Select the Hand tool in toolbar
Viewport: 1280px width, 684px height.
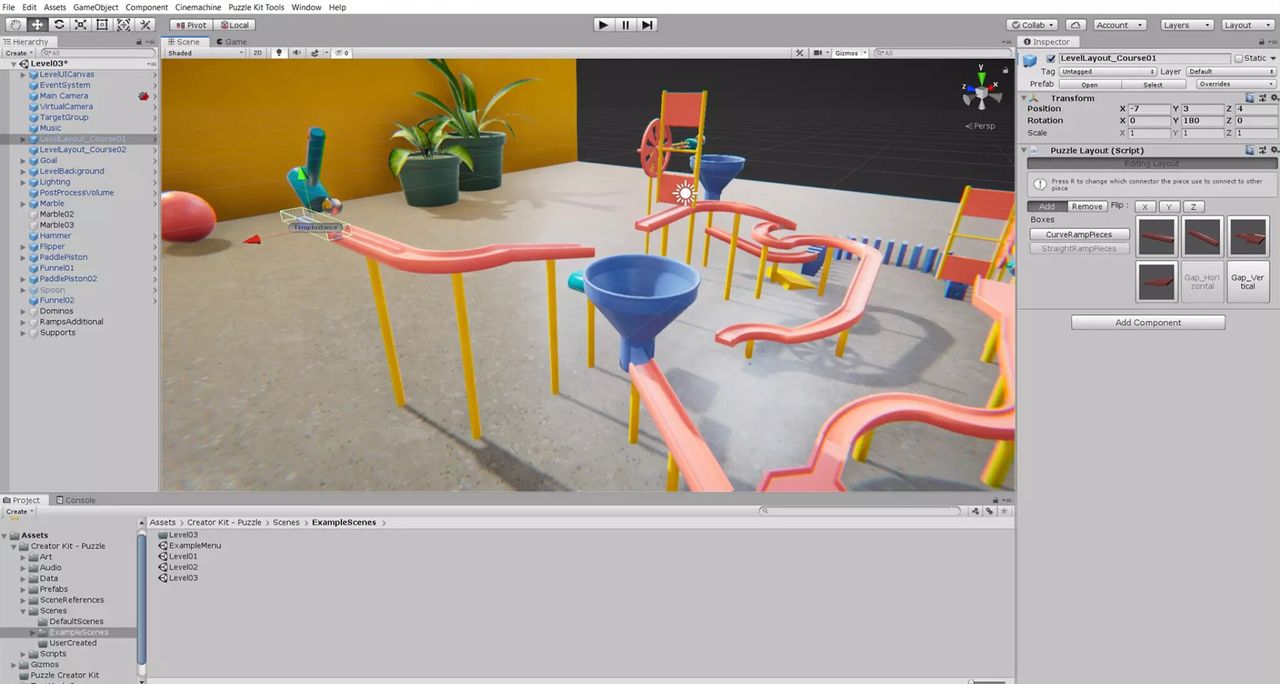tap(15, 24)
